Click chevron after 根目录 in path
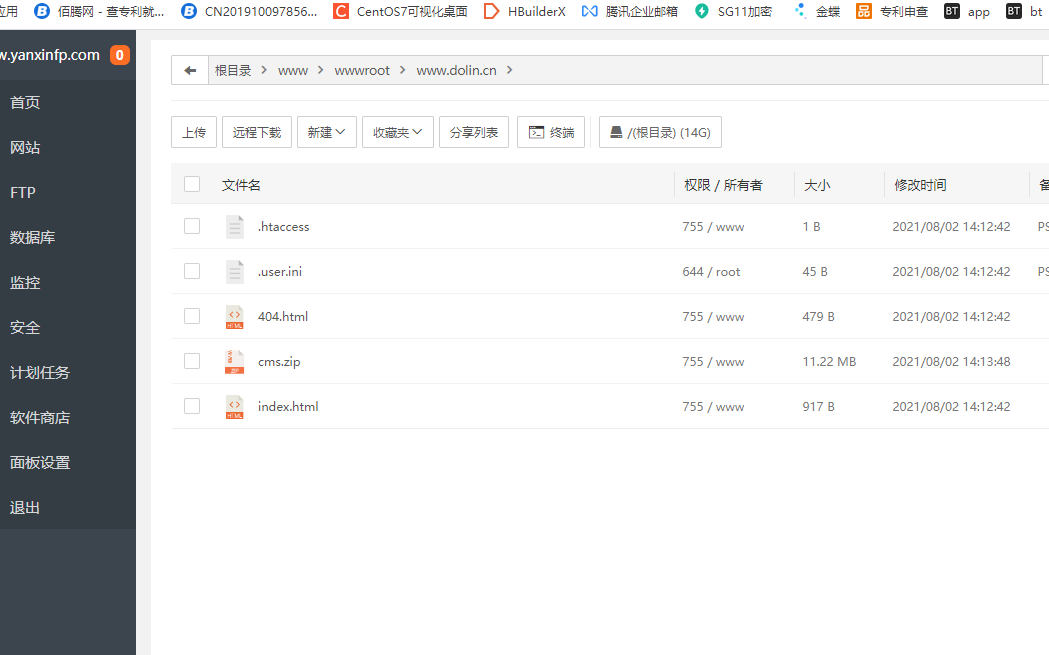Image resolution: width=1049 pixels, height=655 pixels. (x=264, y=70)
